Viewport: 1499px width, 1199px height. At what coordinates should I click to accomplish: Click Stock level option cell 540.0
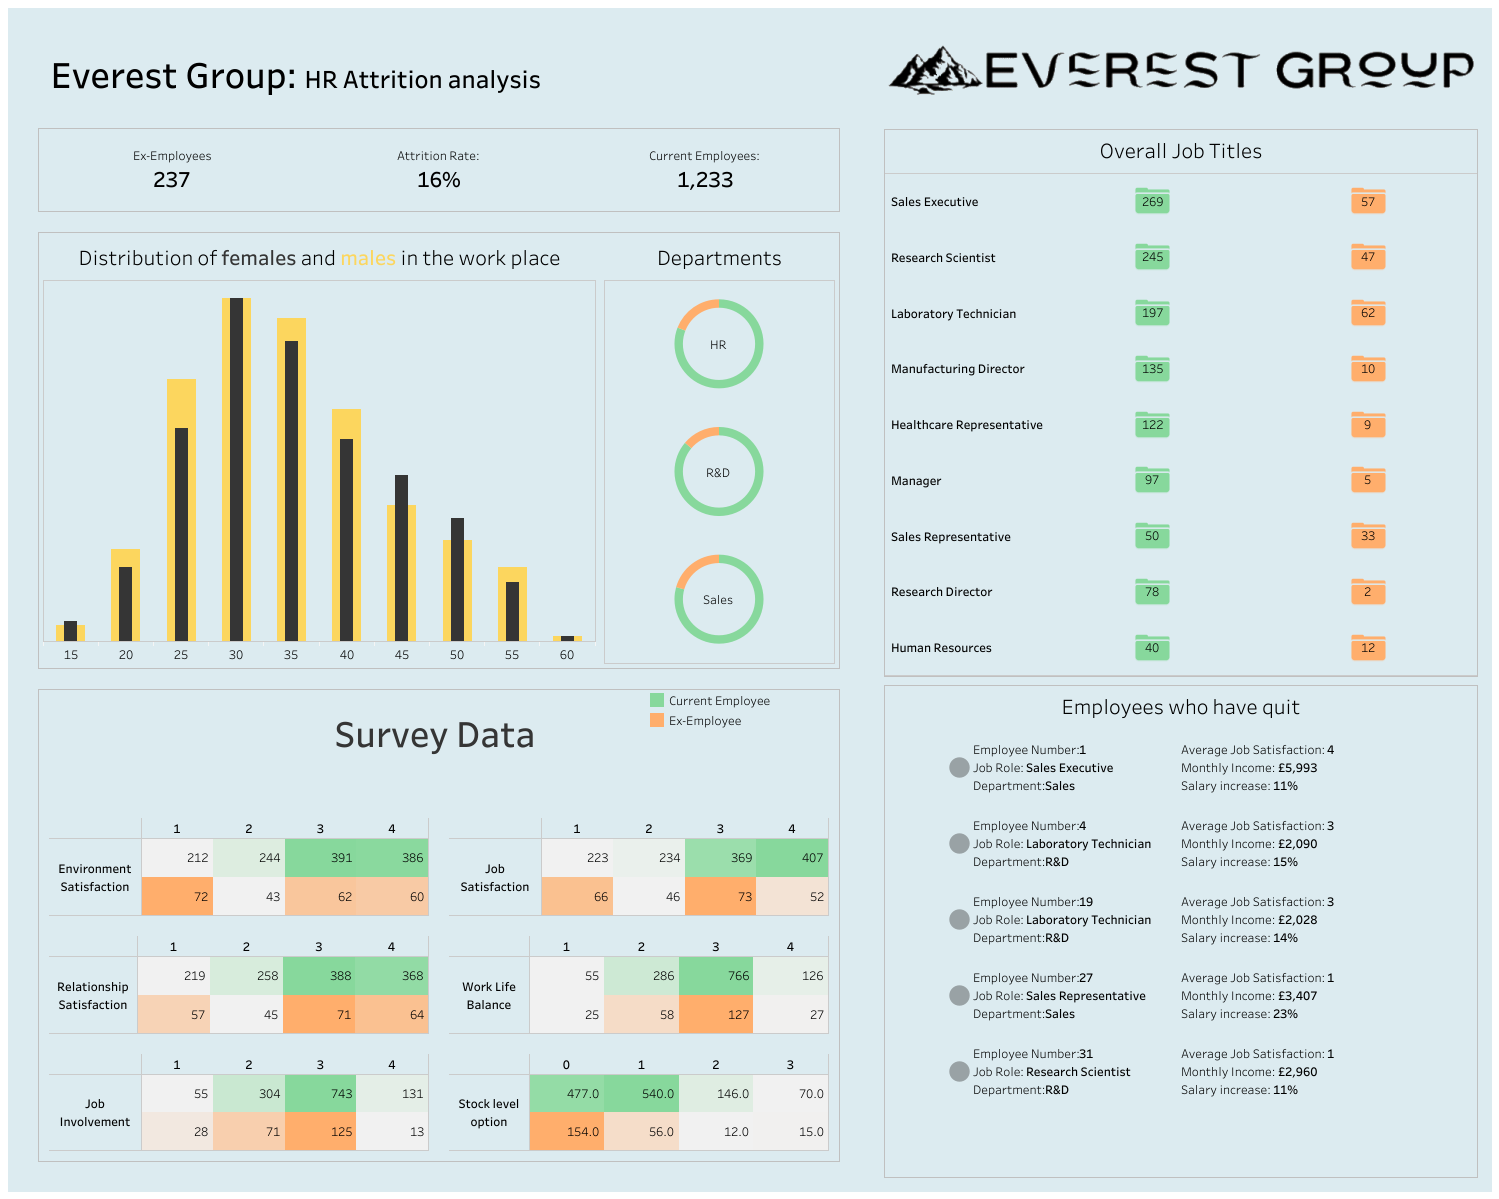[641, 1094]
